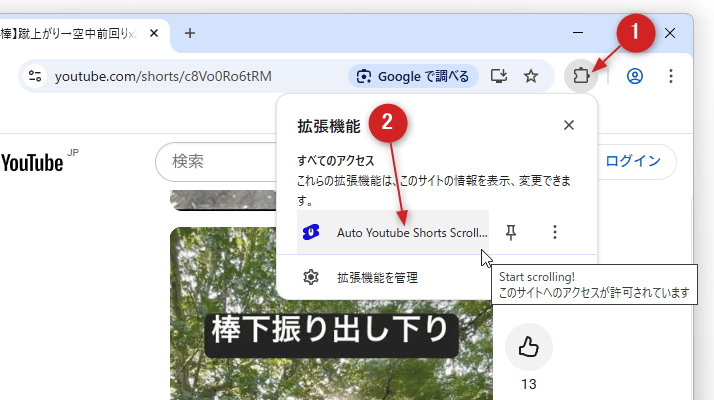Click the Auto Youtube Shorts Scroller extension
This screenshot has height=400, width=714.
(393, 232)
